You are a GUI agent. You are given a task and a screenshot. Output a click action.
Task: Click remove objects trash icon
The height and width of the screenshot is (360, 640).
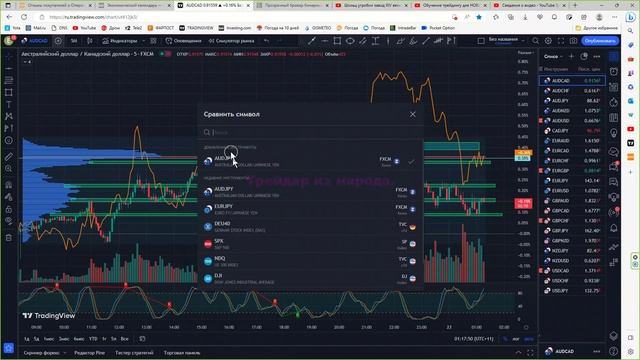pyautogui.click(x=9, y=237)
